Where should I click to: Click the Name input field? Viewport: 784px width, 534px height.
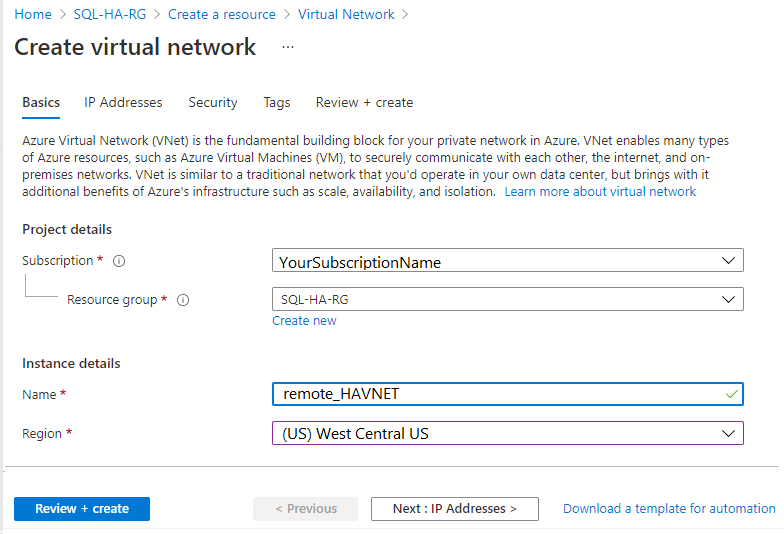[500, 394]
